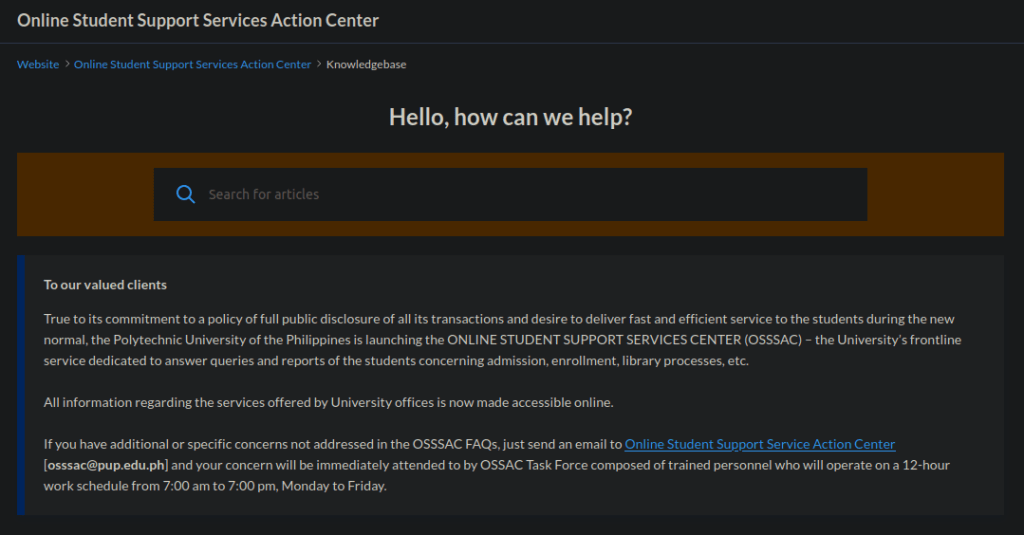Click the magnifying glass search icon
1024x535 pixels.
point(185,194)
